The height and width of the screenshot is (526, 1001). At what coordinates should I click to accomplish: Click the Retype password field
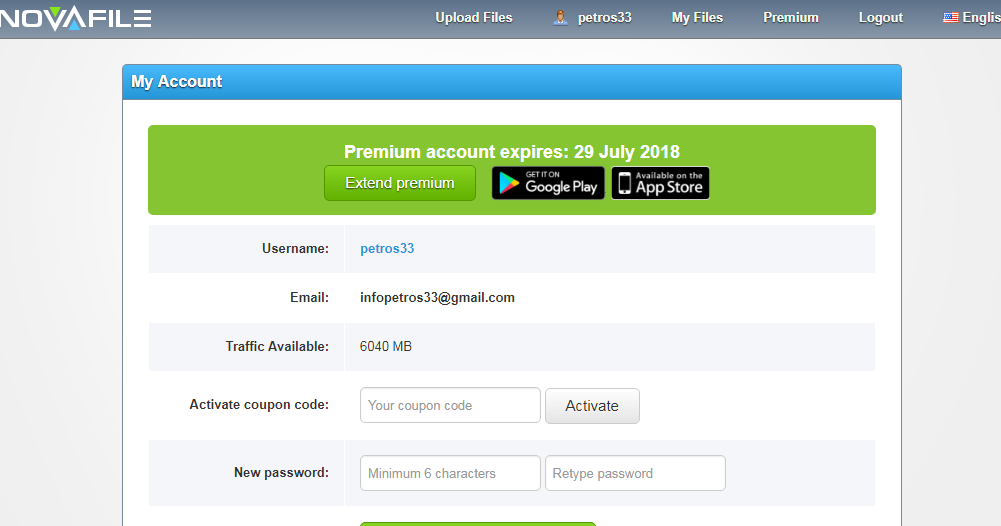[x=635, y=474]
